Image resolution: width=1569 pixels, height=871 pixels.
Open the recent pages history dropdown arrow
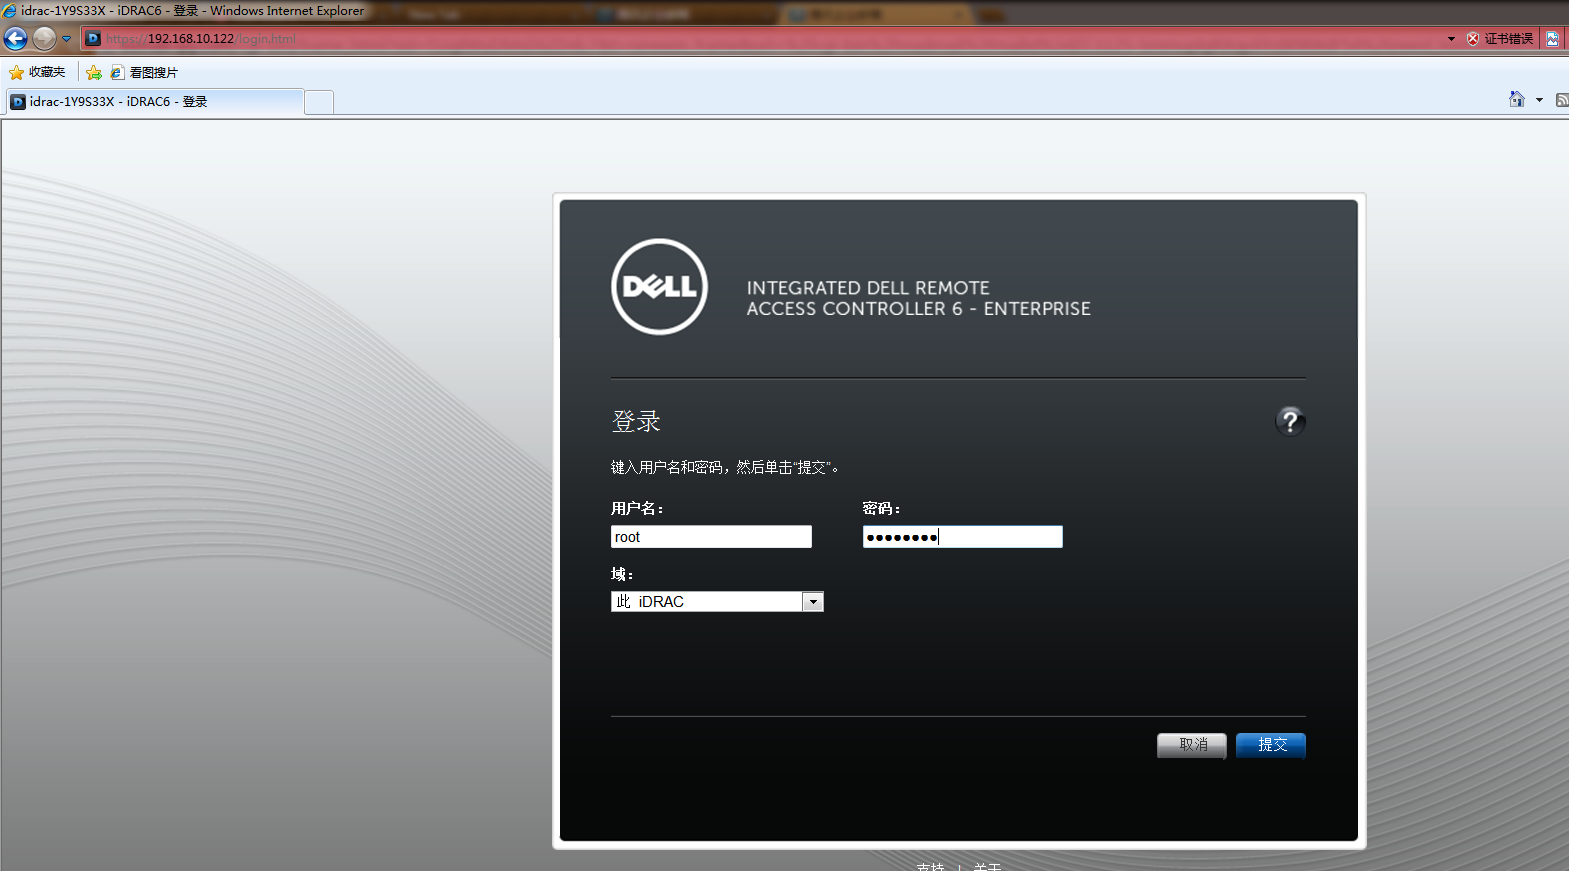click(66, 39)
